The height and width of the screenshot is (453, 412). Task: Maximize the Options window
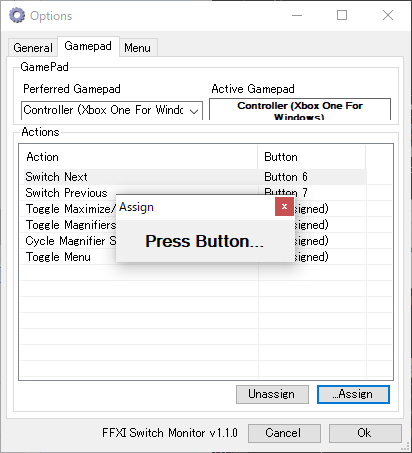click(342, 15)
